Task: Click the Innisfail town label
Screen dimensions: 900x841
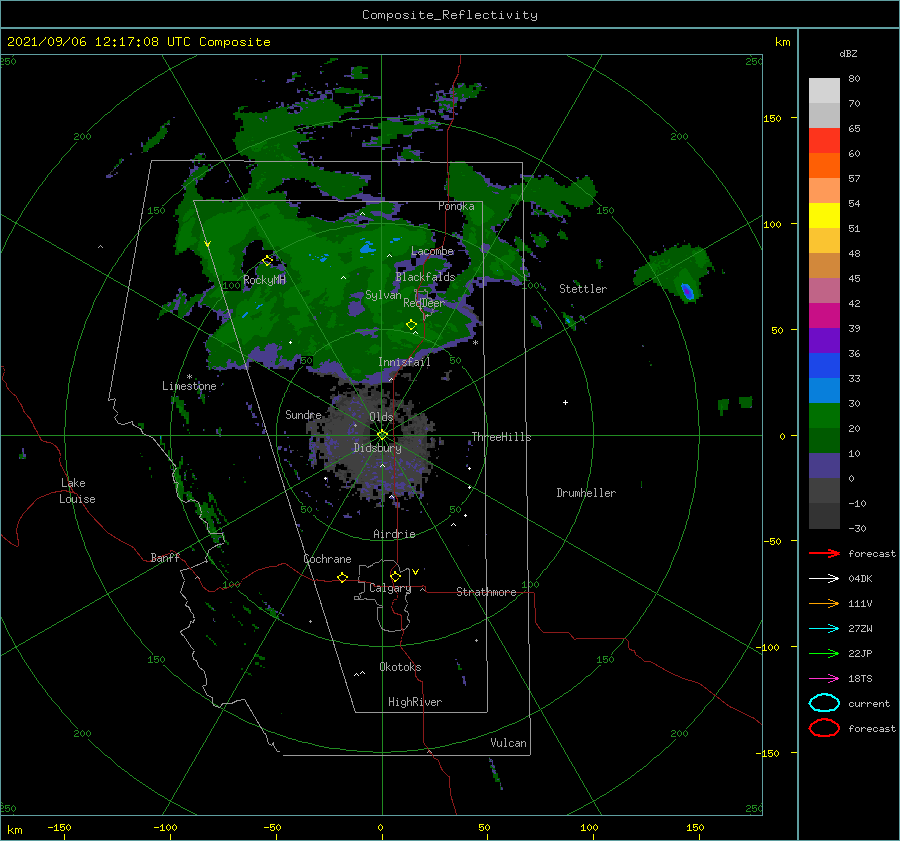Action: [404, 362]
